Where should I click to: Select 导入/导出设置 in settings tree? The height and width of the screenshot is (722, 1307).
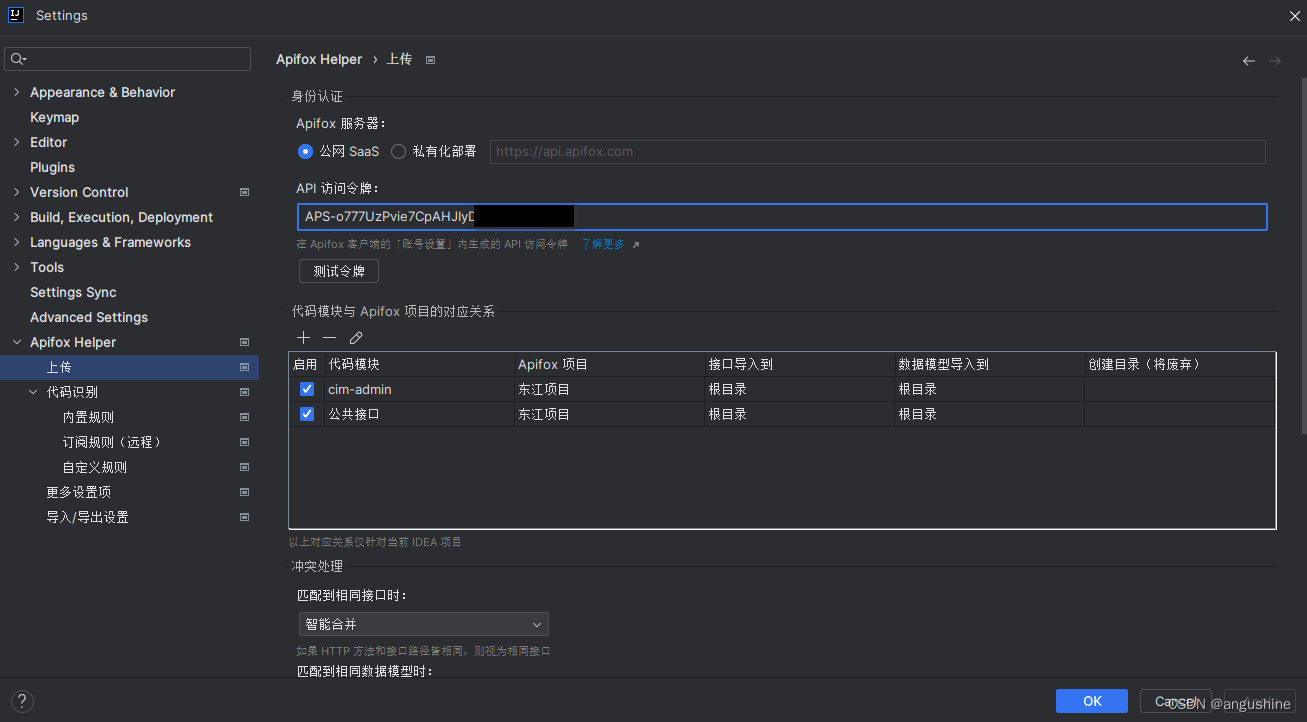[x=87, y=517]
